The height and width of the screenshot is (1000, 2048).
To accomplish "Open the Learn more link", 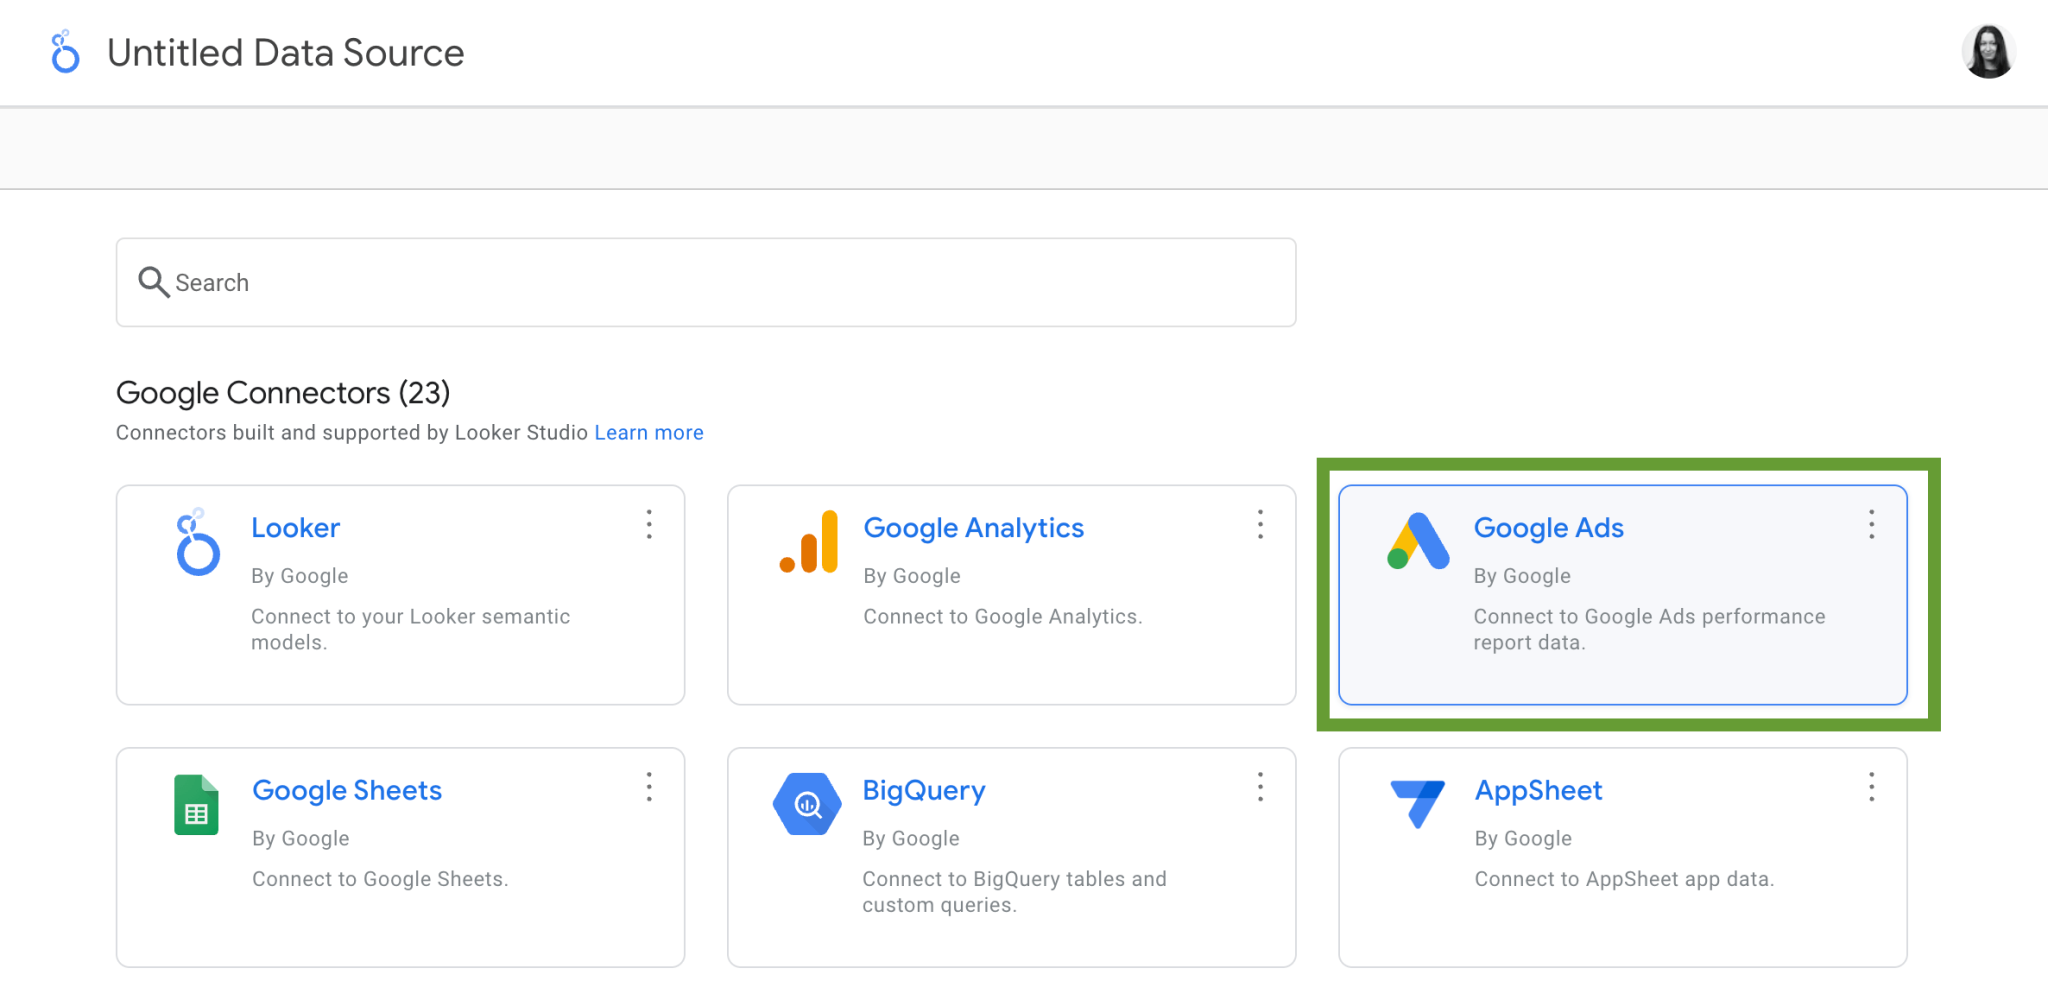I will point(649,433).
